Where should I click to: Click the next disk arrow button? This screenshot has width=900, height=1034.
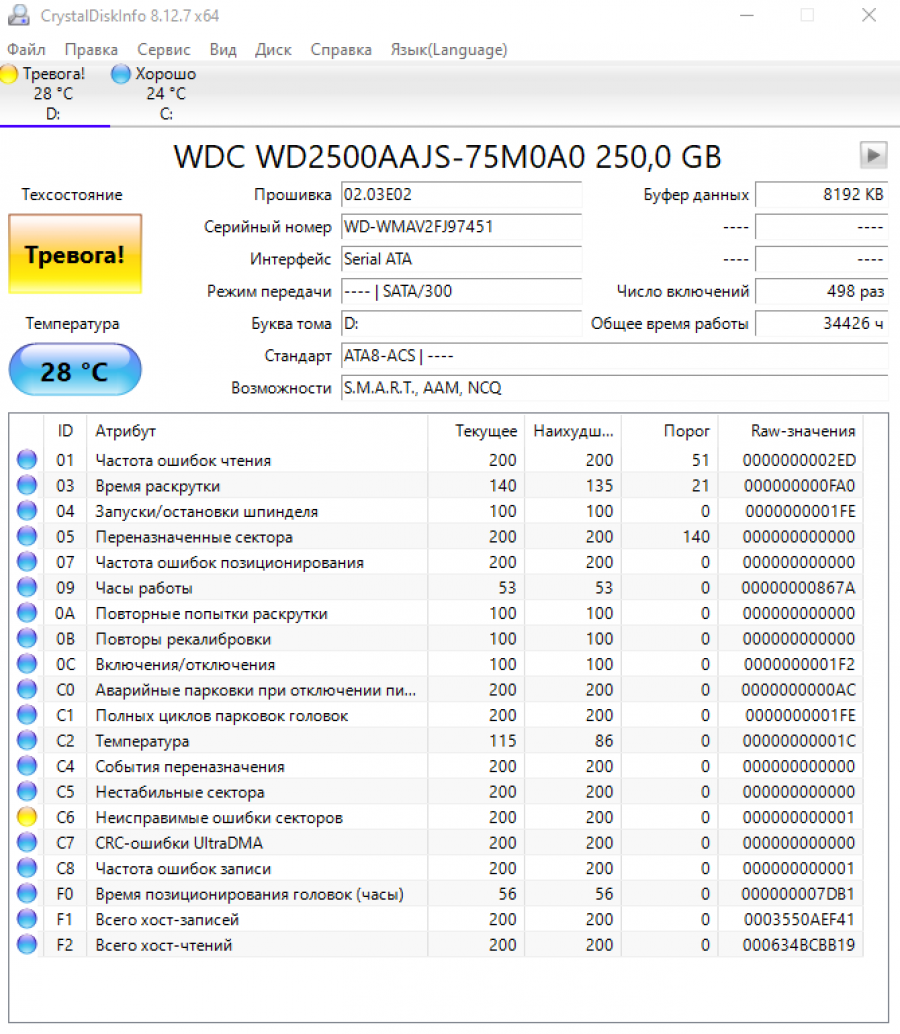[x=873, y=155]
